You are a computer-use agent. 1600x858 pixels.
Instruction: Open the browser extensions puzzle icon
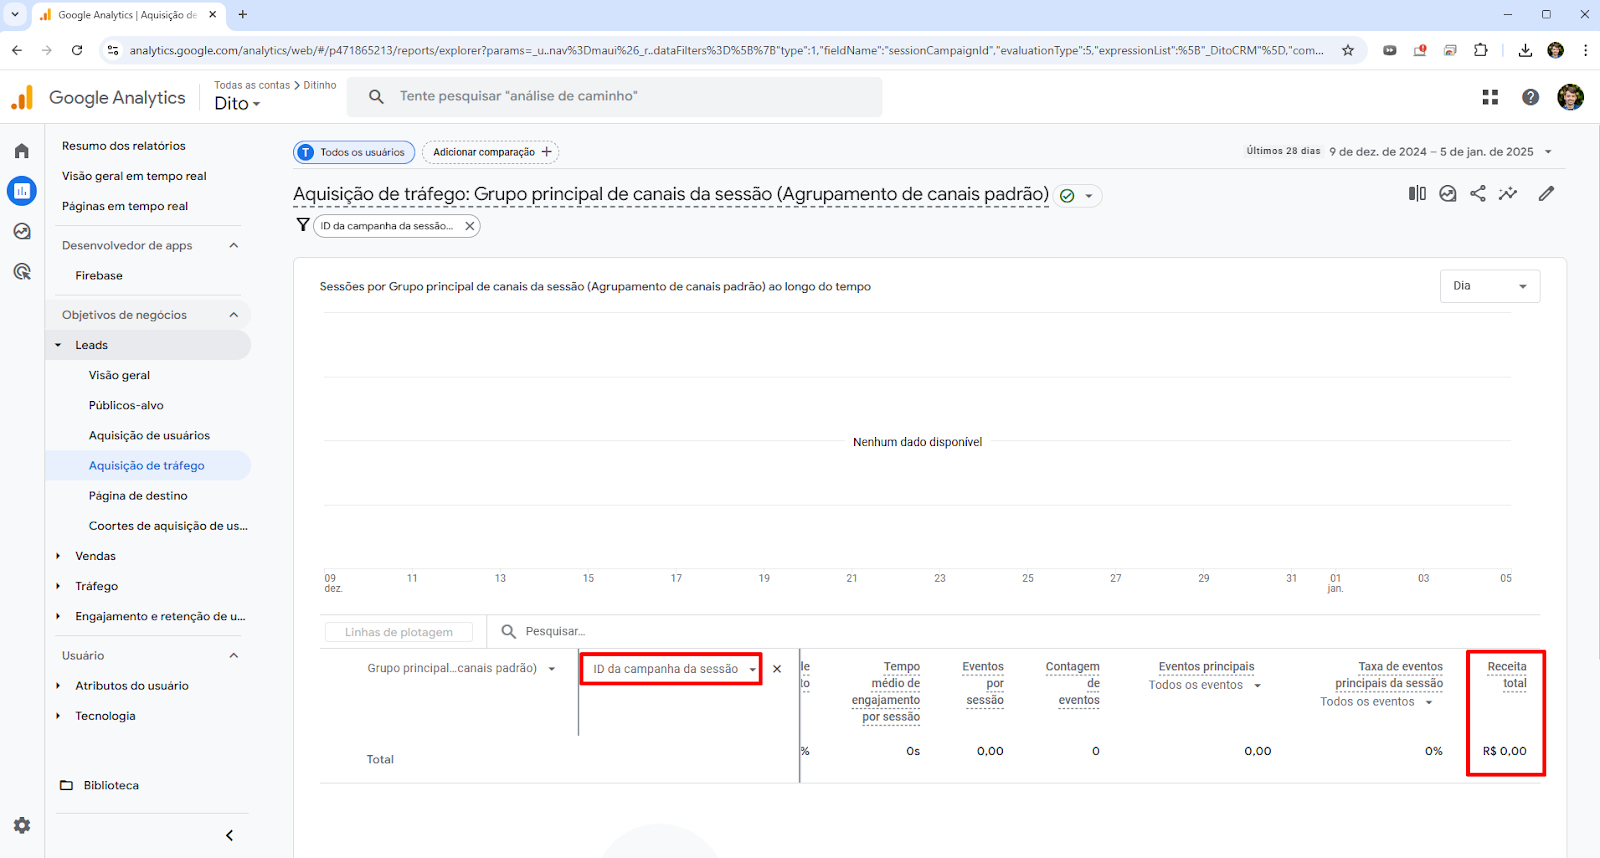pyautogui.click(x=1481, y=50)
